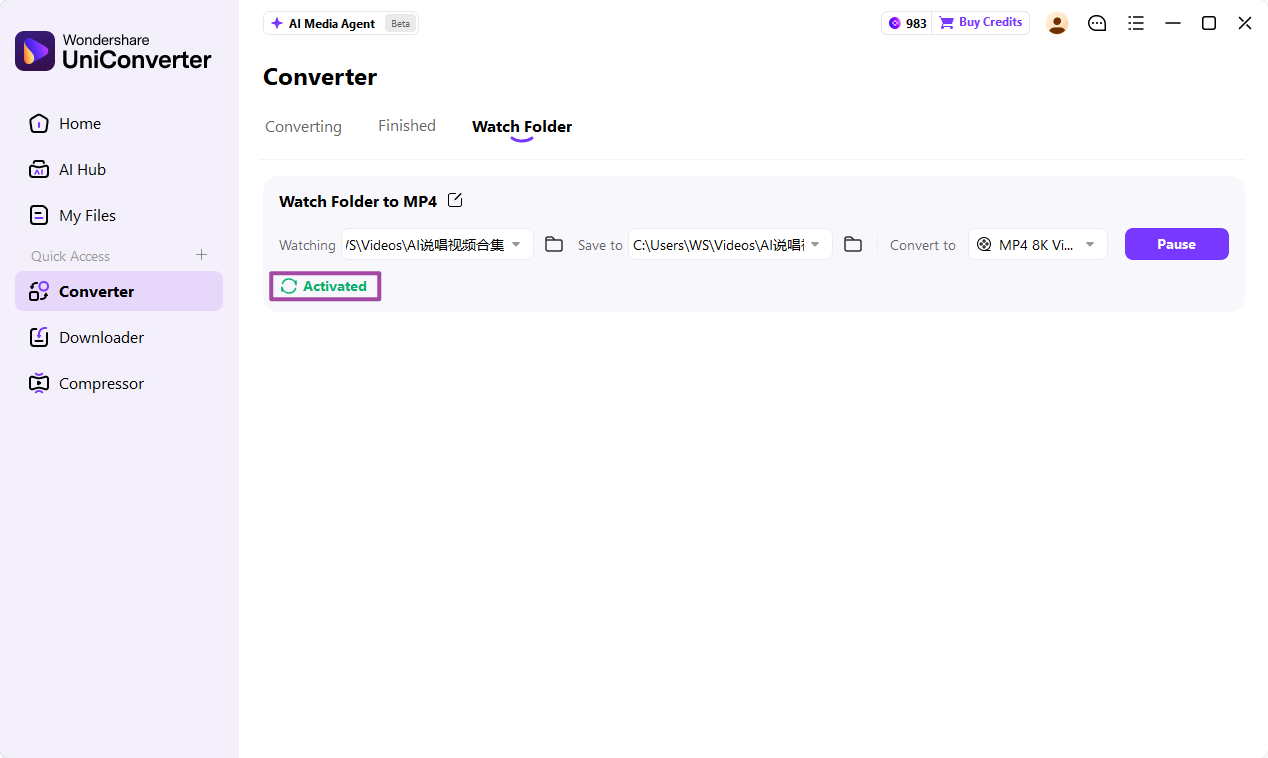Click the My Files icon
The width and height of the screenshot is (1268, 758).
coord(39,216)
